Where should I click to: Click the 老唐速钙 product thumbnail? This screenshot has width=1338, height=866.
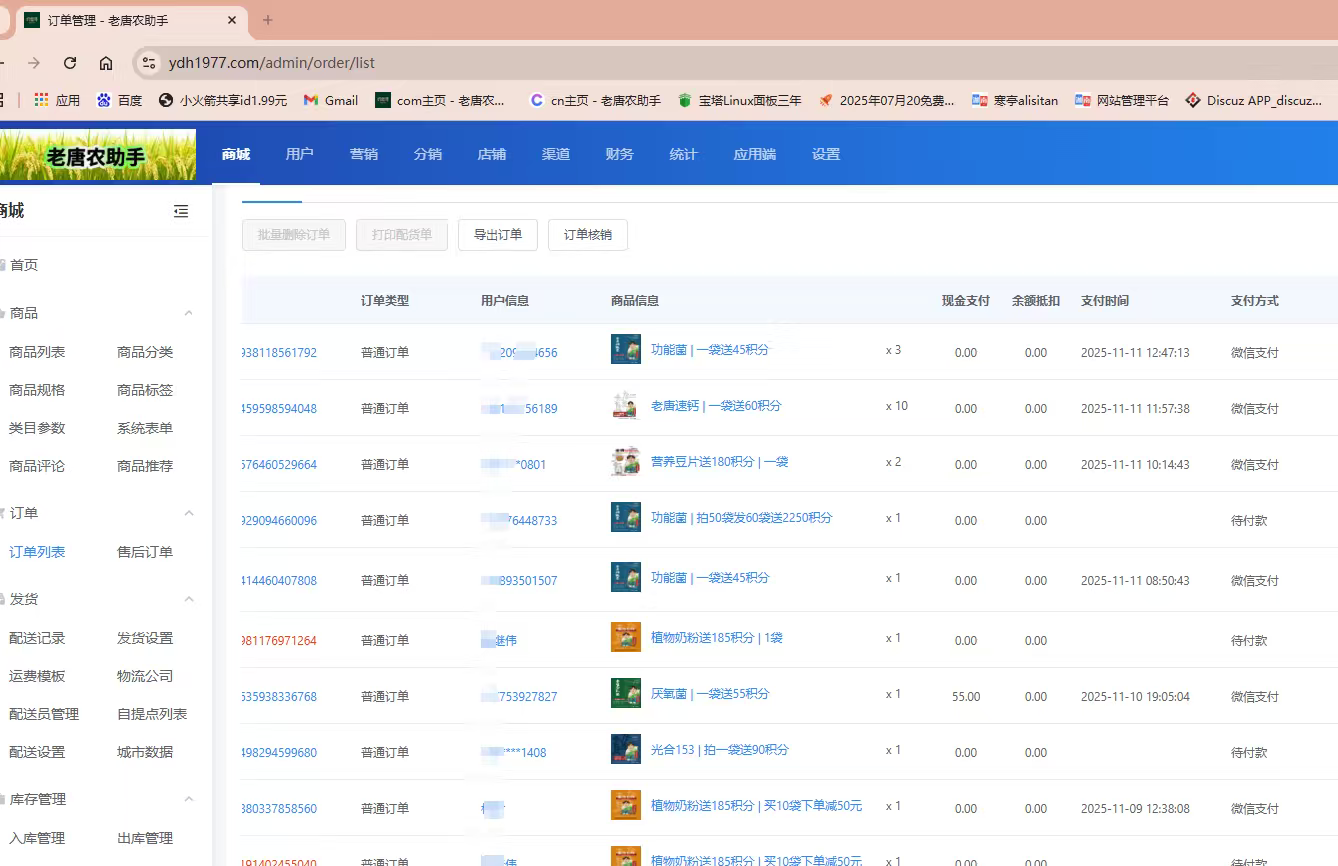(625, 406)
